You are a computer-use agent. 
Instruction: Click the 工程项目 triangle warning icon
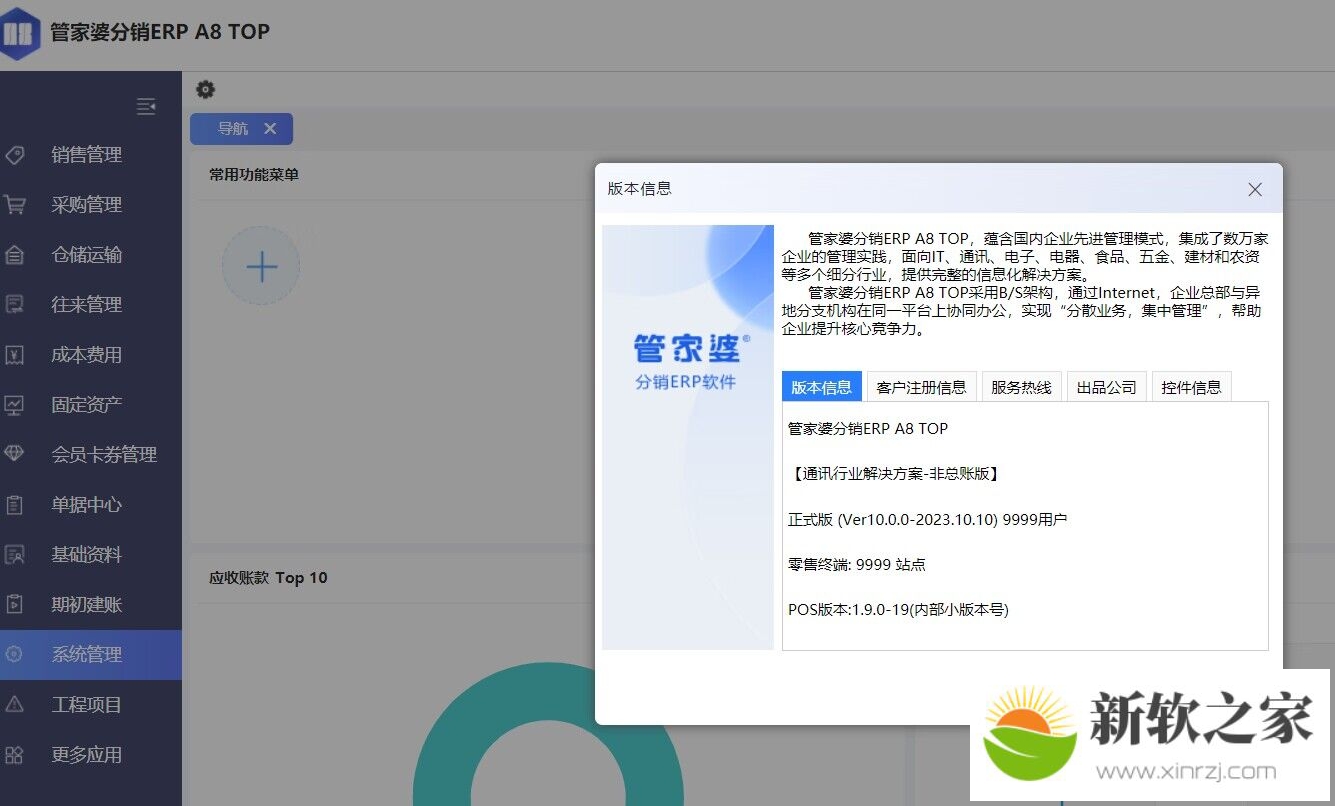tap(14, 705)
